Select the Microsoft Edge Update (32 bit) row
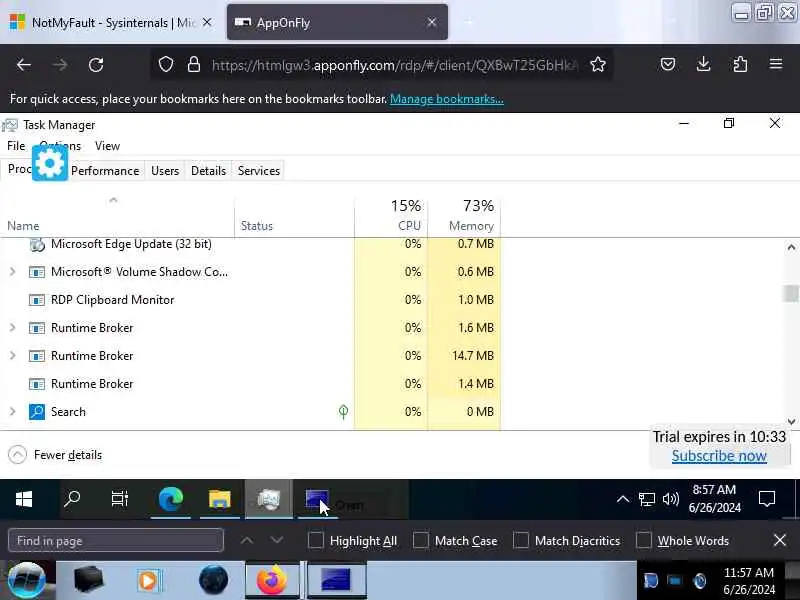The width and height of the screenshot is (800, 600). click(x=250, y=244)
